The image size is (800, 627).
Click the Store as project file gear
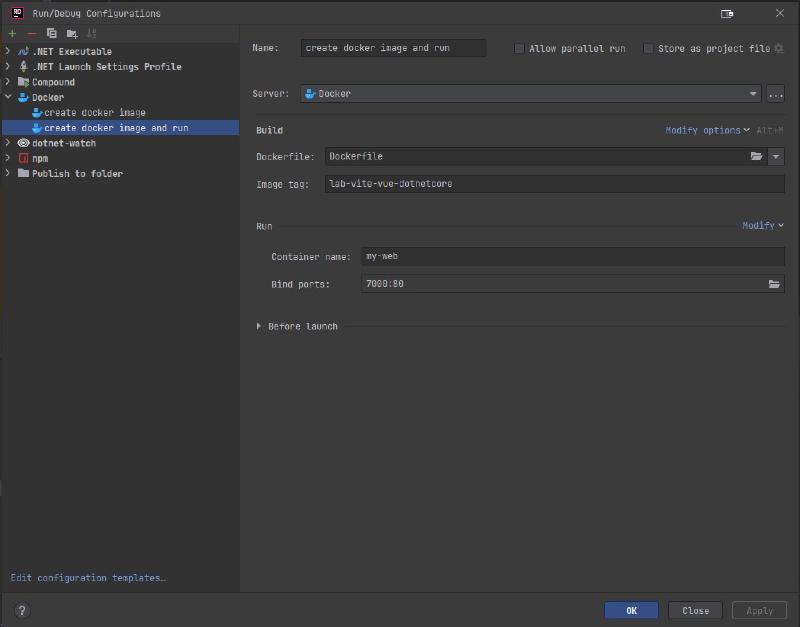click(x=779, y=48)
